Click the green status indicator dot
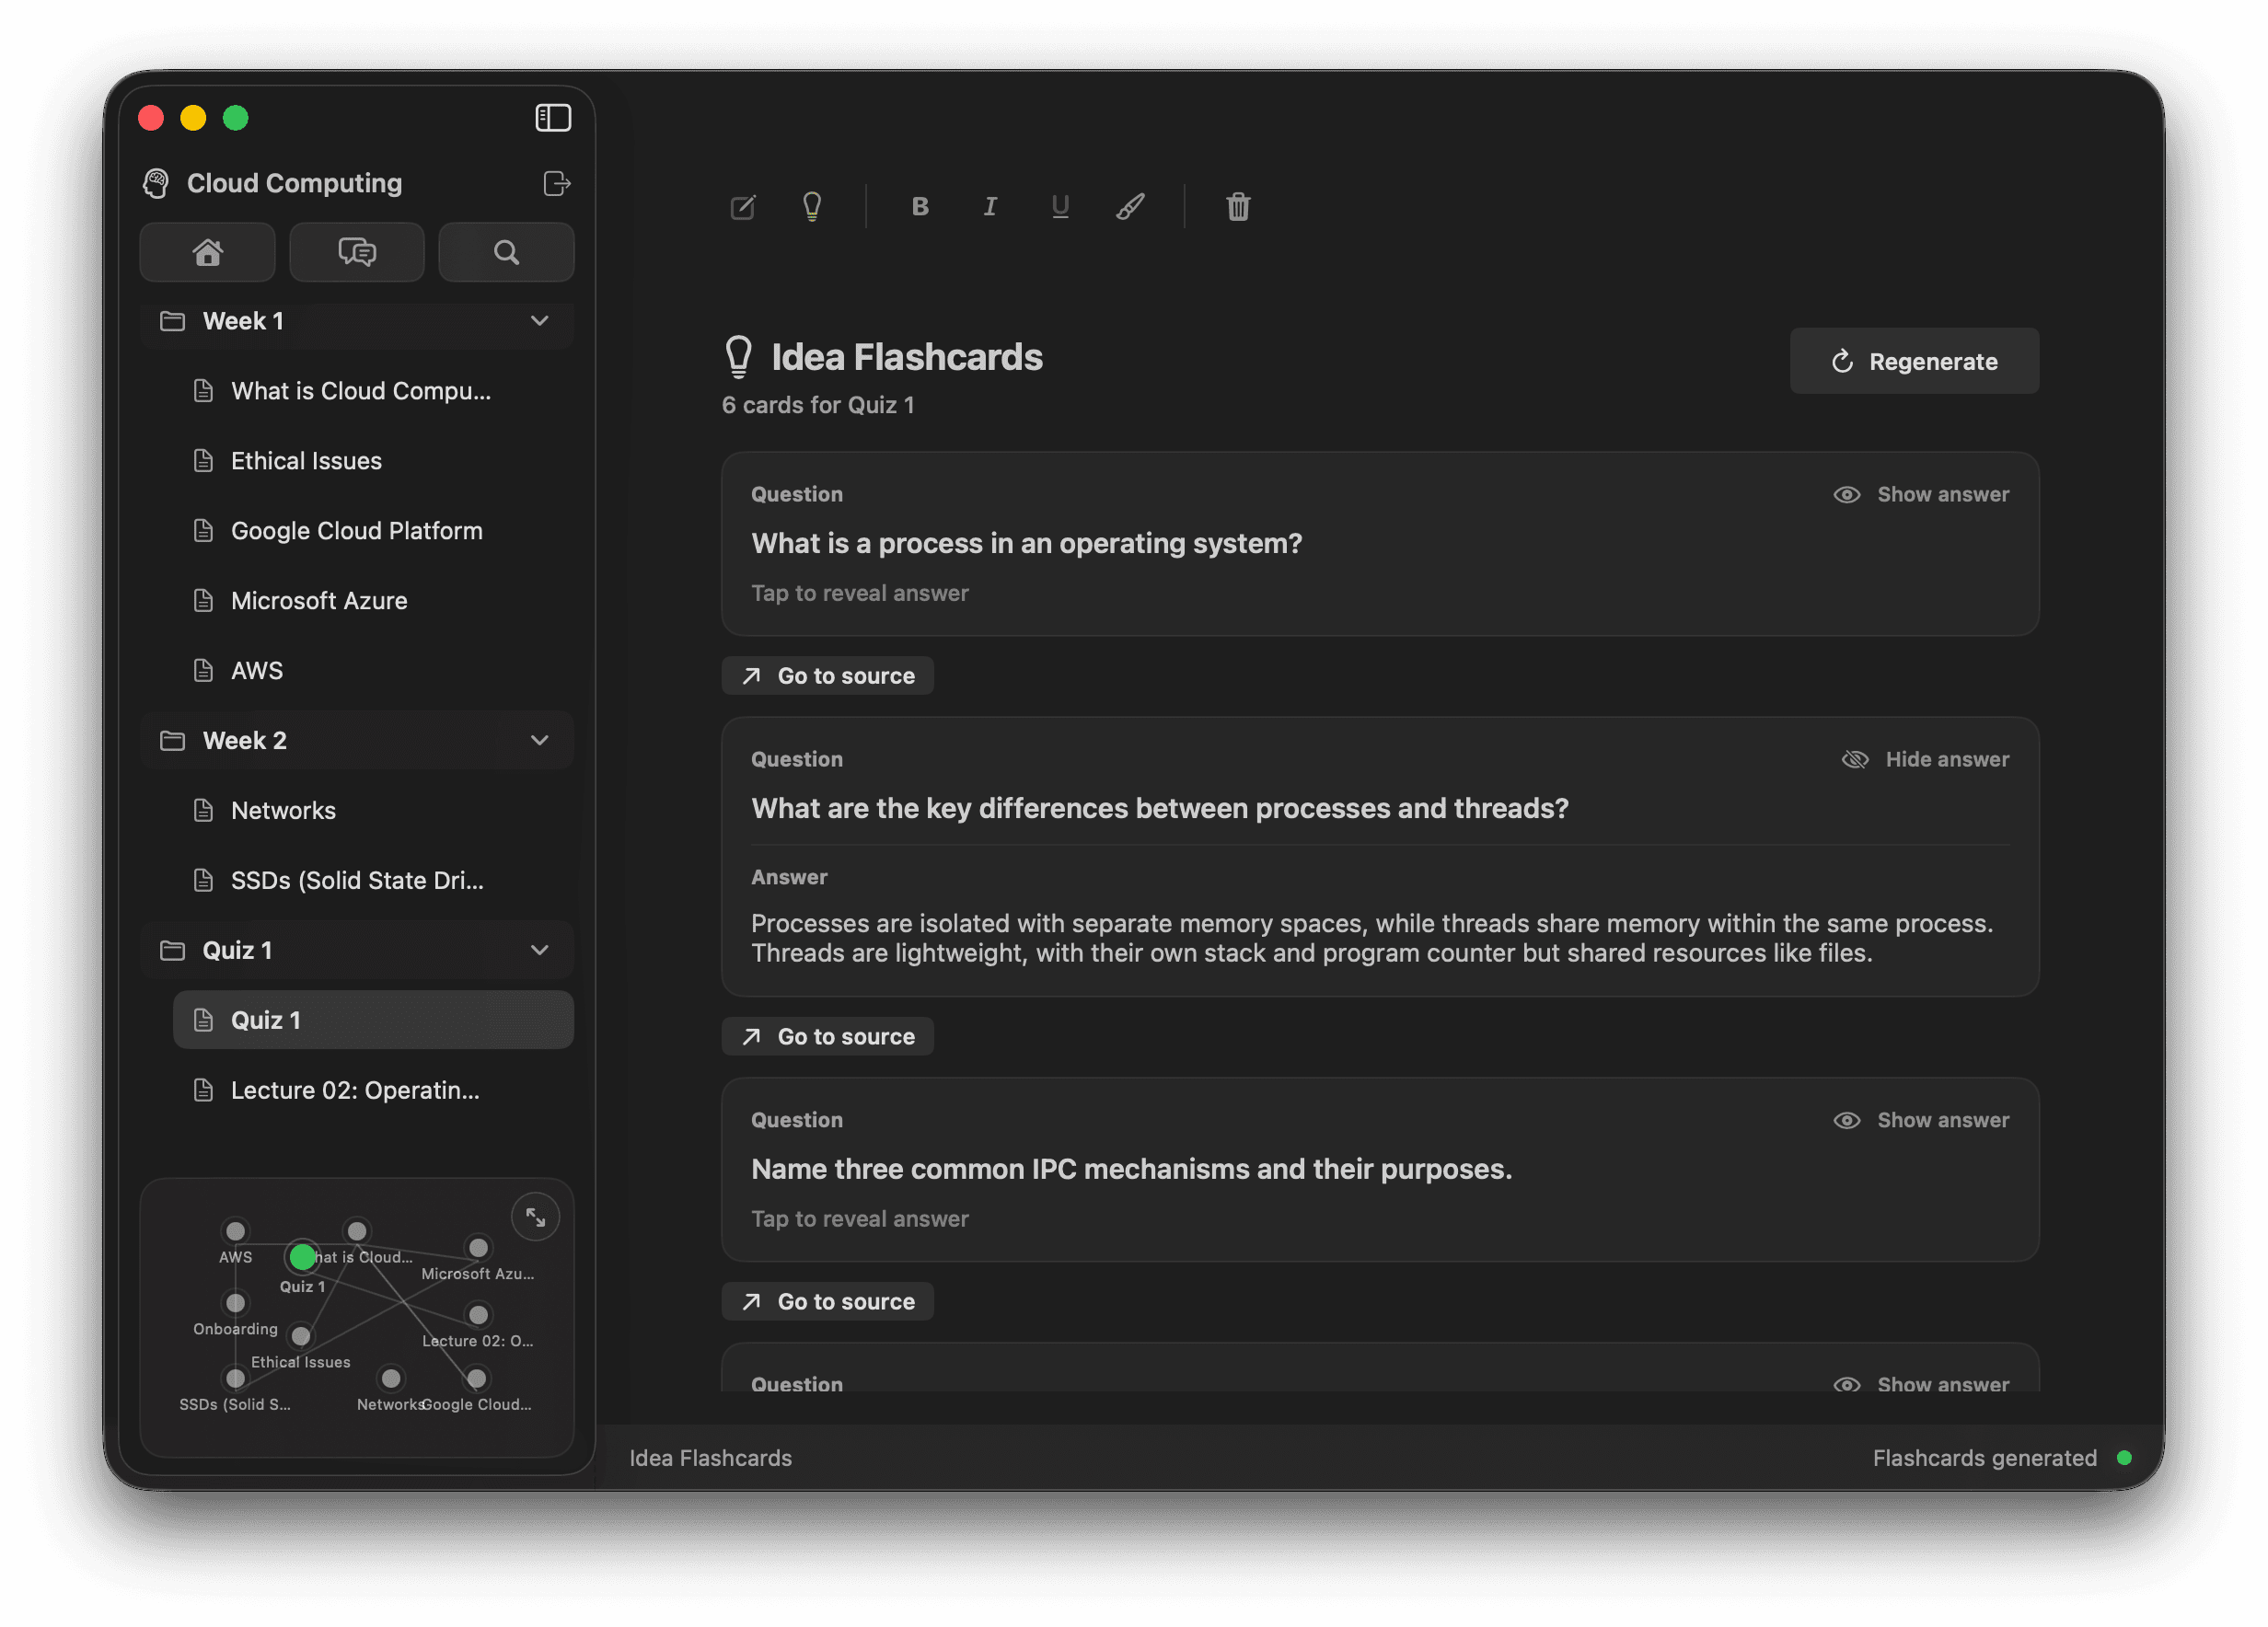Viewport: 2268px width, 1627px height. [x=2124, y=1459]
